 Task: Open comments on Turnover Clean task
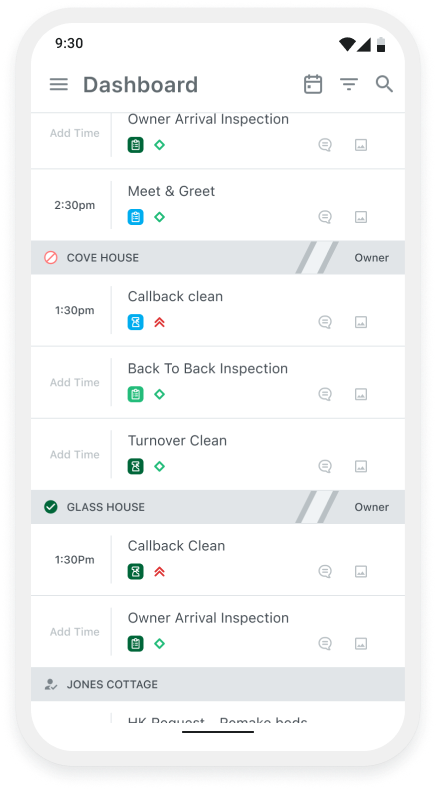[x=325, y=467]
